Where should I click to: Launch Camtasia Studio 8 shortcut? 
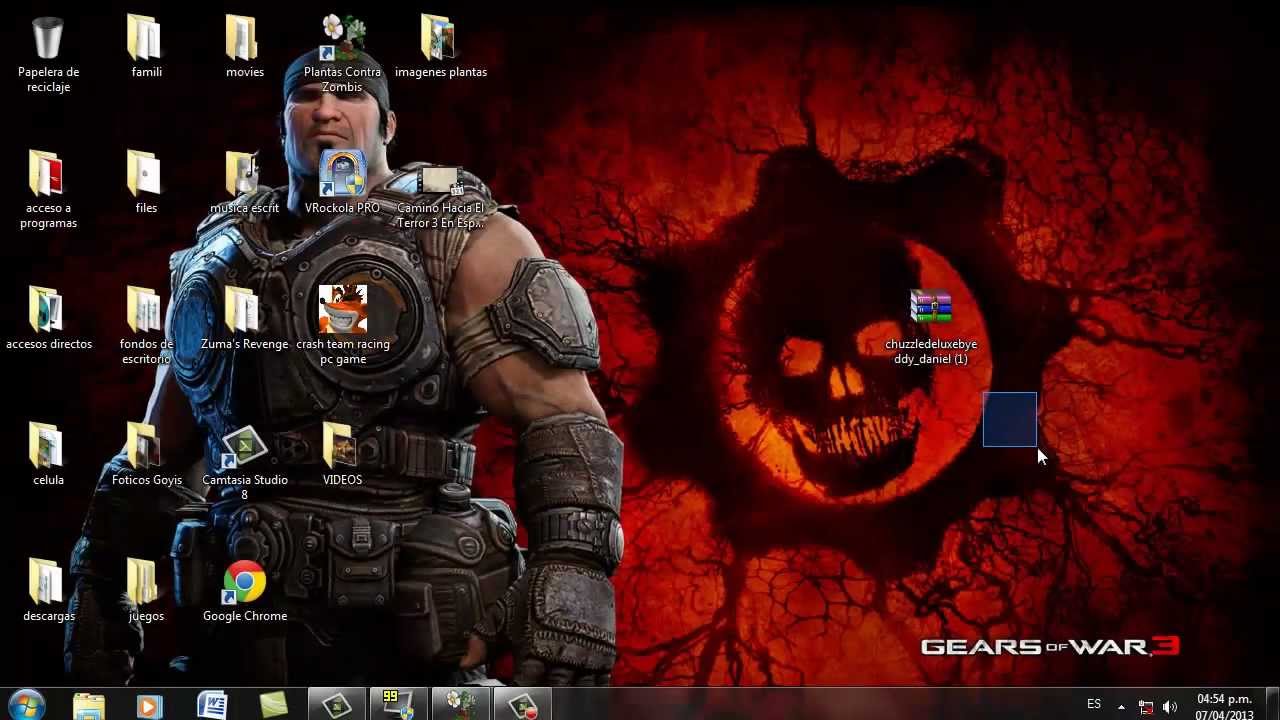coord(244,462)
